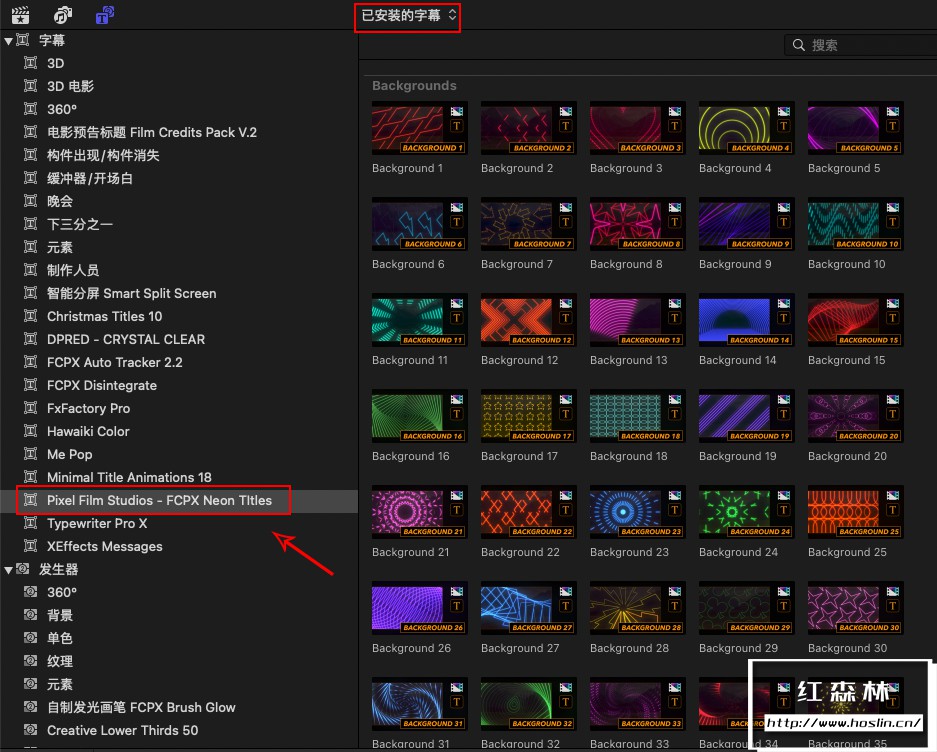Click the clip badge on Background 16
Screen dimensions: 937x752
tap(457, 400)
